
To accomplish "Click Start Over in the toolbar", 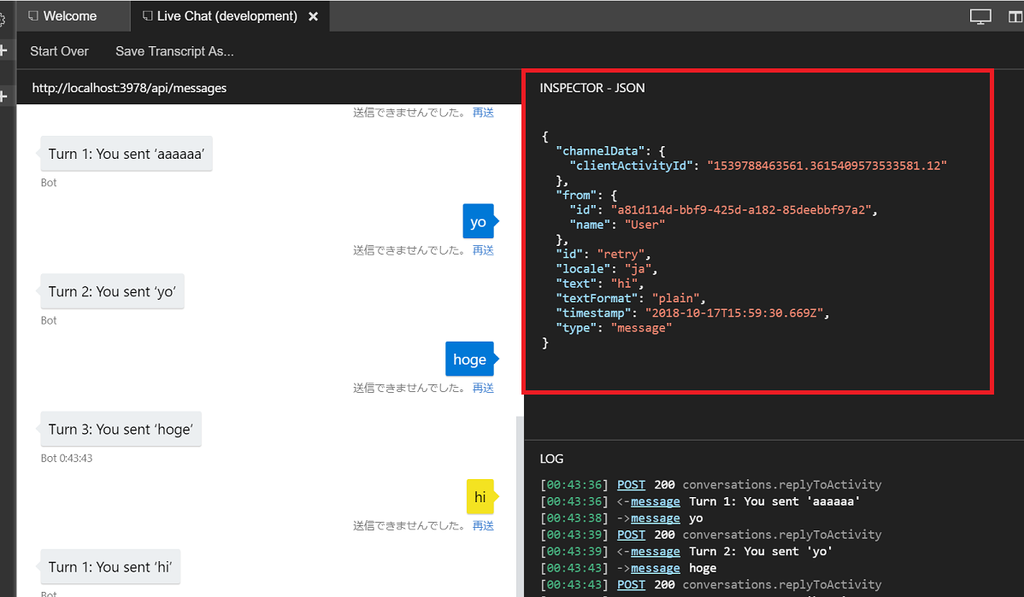I will (x=59, y=51).
